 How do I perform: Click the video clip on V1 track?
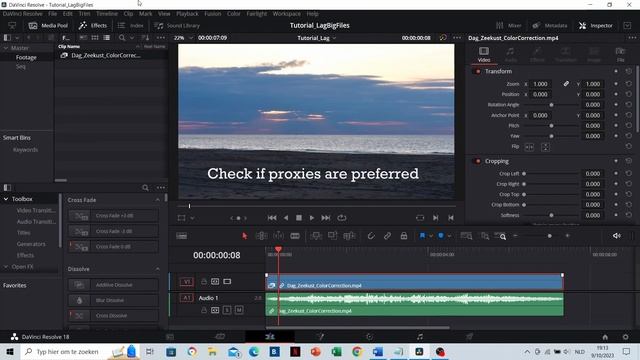click(x=415, y=282)
